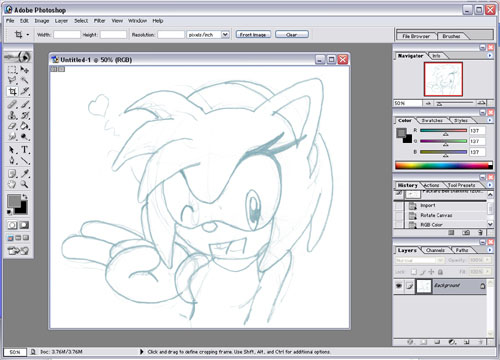Set history brush source beside Rotate Canvas

click(x=398, y=216)
